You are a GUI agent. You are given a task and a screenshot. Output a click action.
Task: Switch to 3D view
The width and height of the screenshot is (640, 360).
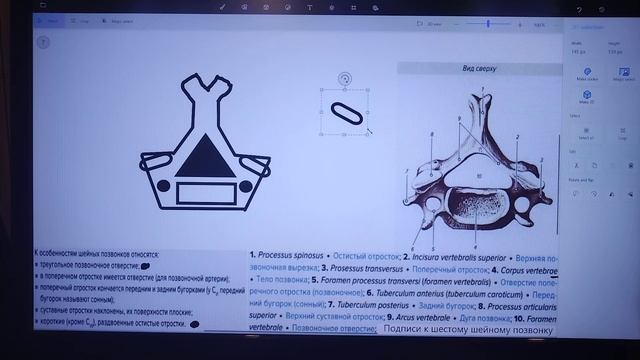(429, 24)
